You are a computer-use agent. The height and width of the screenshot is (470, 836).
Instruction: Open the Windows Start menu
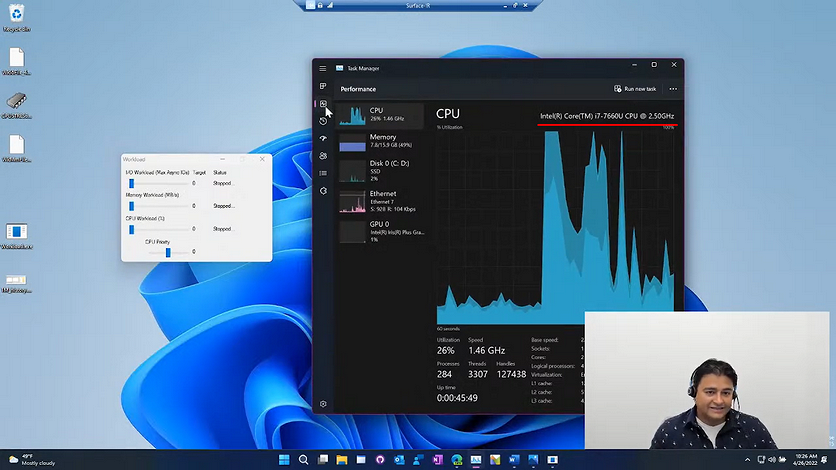tap(284, 459)
